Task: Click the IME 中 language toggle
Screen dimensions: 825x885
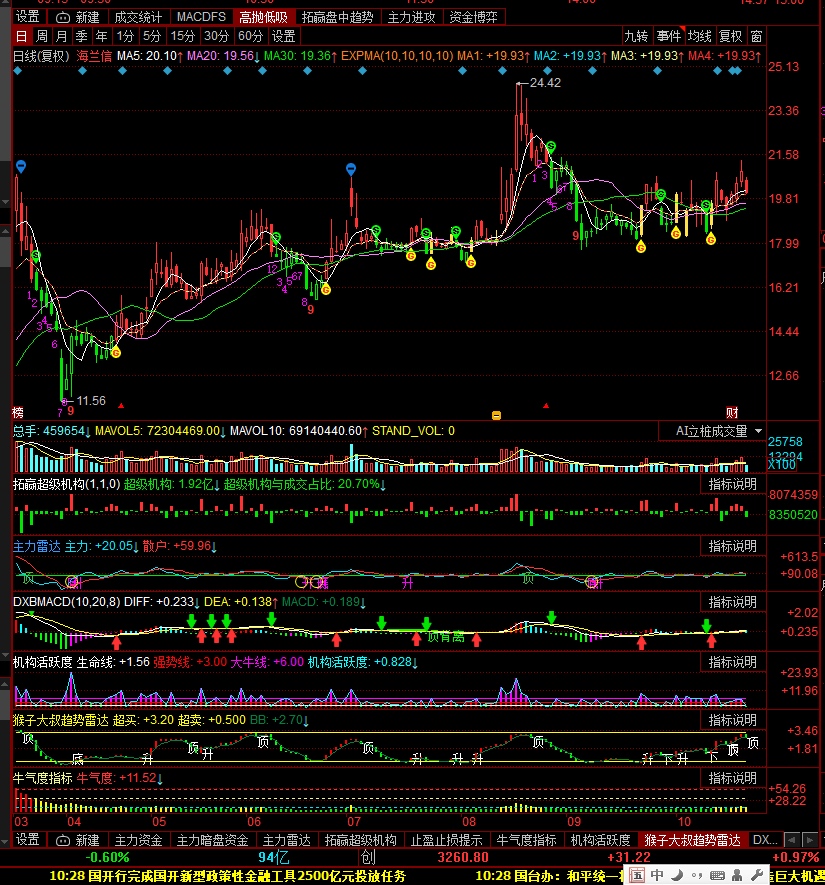Action: 657,875
